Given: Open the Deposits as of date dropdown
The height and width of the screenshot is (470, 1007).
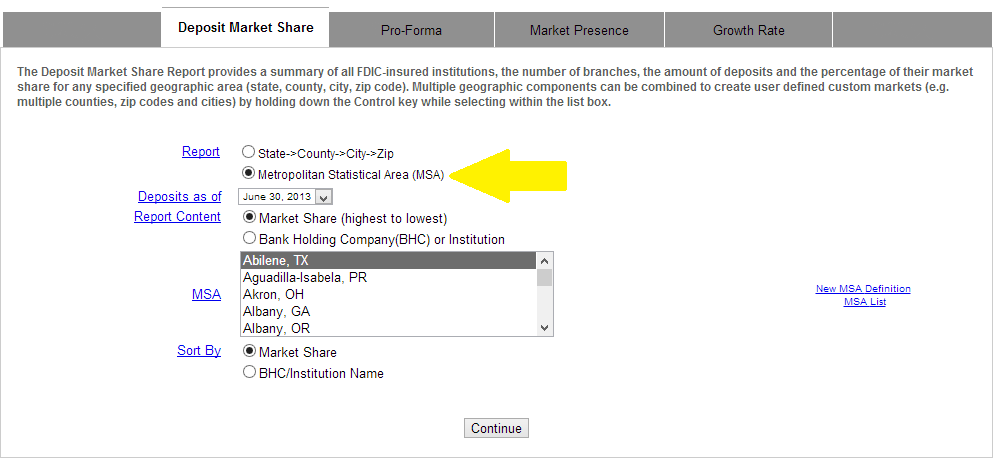Looking at the screenshot, I should (x=323, y=197).
